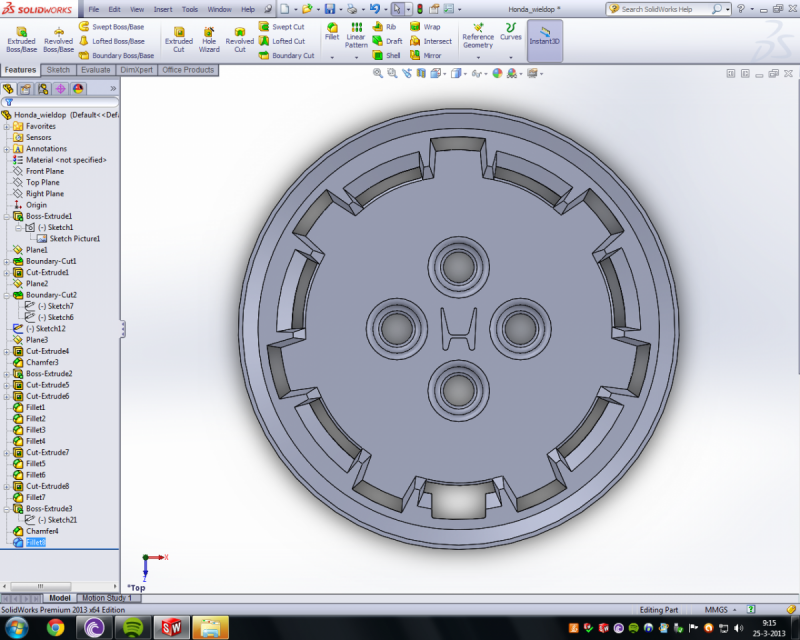800x640 pixels.
Task: Click Zoom to Area icon in view toolbar
Action: point(392,73)
